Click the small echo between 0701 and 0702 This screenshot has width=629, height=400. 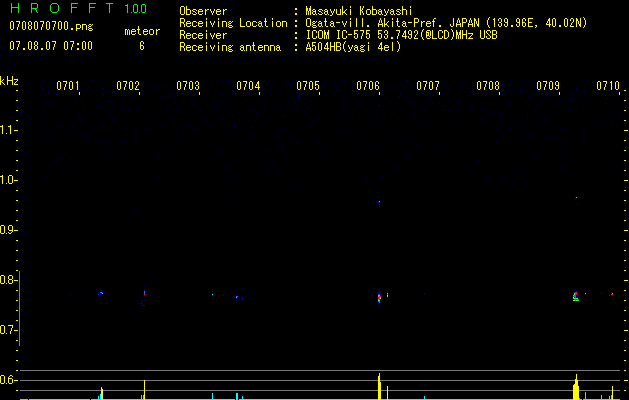coord(100,293)
